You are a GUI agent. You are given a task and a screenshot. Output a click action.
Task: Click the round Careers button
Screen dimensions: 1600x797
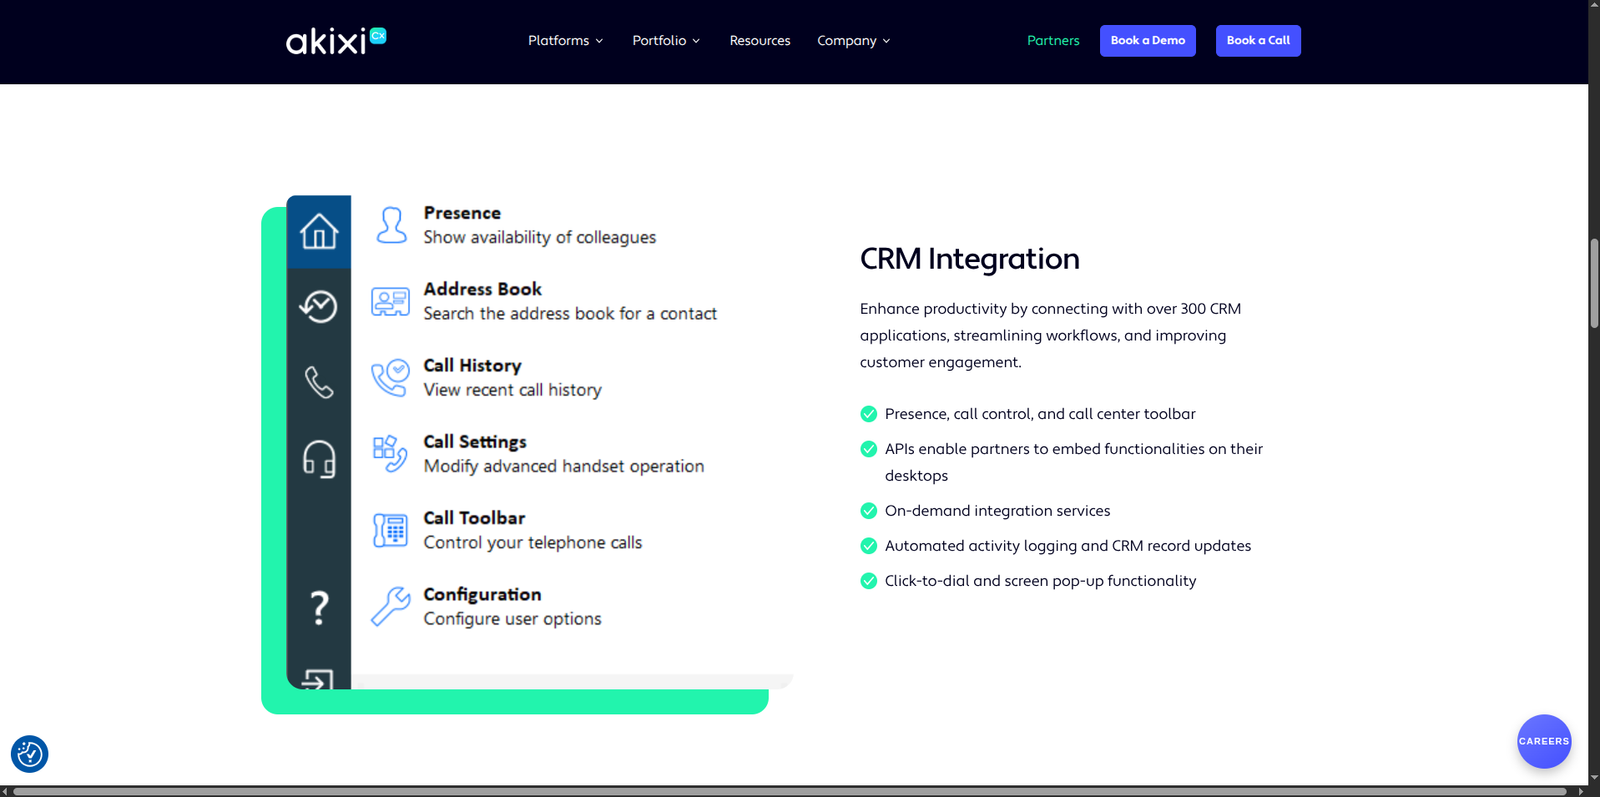1543,741
